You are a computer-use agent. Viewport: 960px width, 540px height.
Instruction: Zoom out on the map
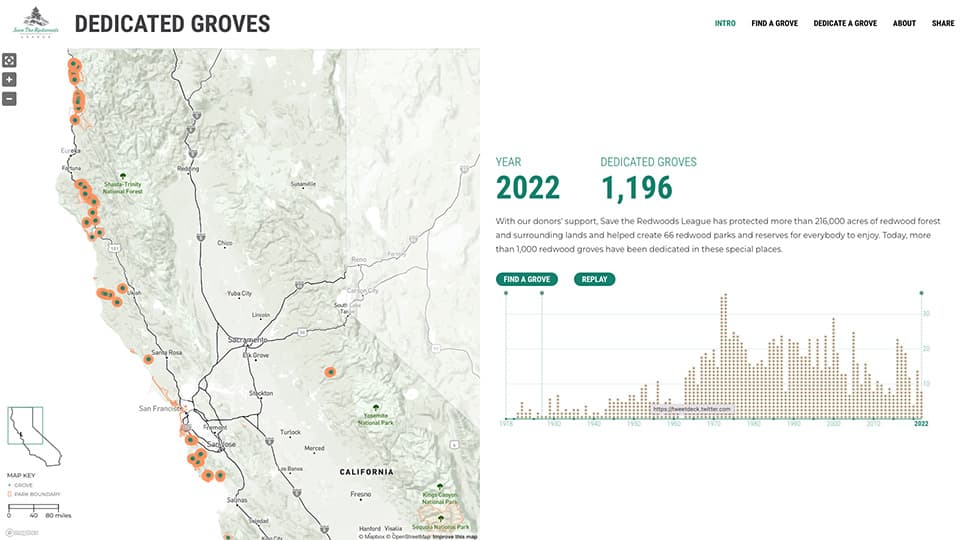[x=9, y=98]
